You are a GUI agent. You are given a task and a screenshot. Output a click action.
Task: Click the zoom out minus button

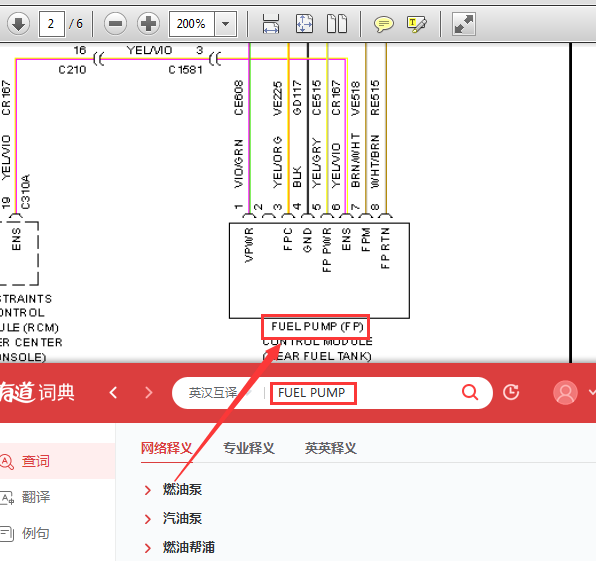[115, 24]
